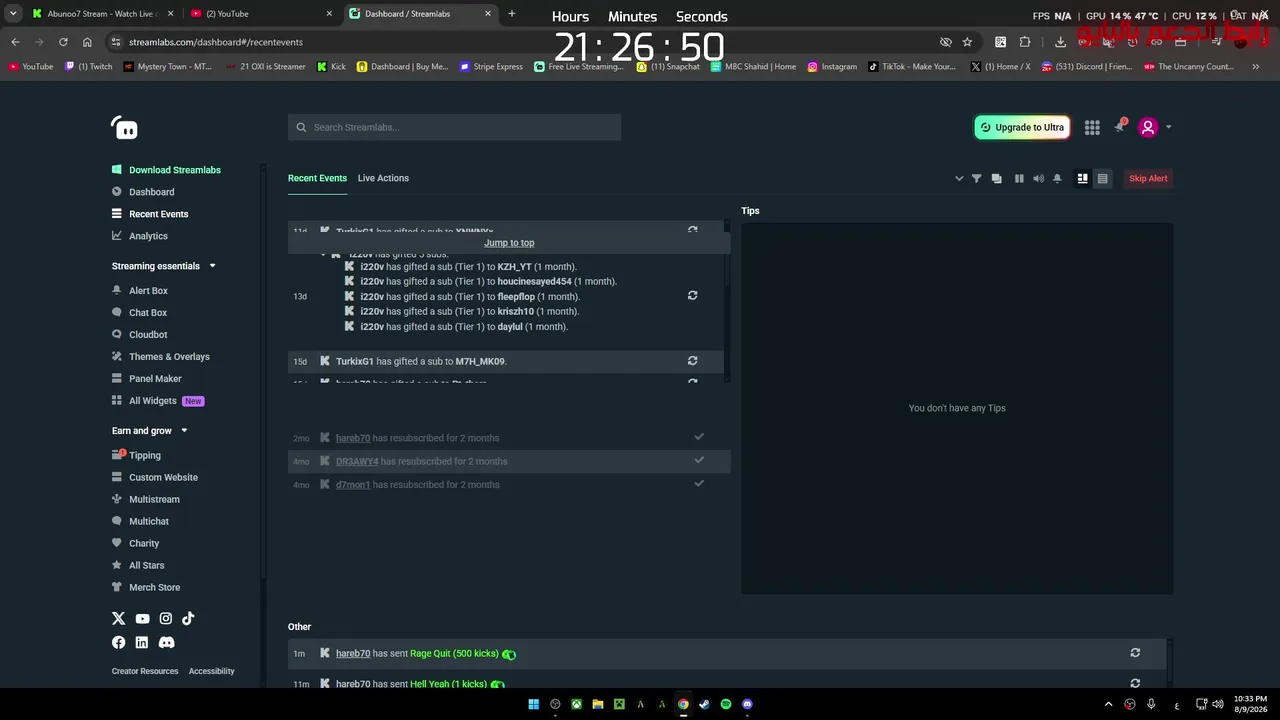This screenshot has width=1280, height=720.
Task: Click the Streamlabs logo
Action: [x=124, y=127]
